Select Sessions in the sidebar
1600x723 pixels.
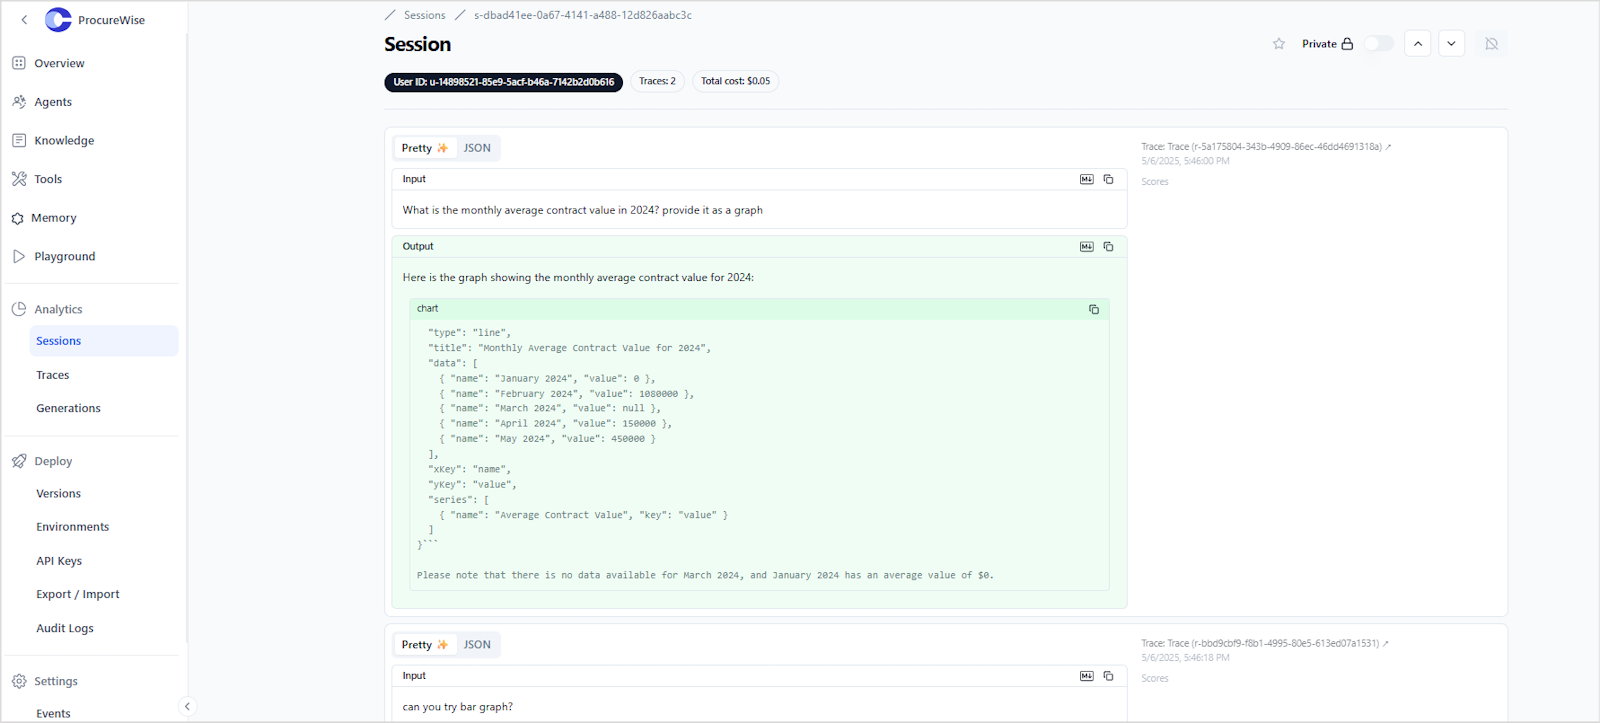(104, 341)
